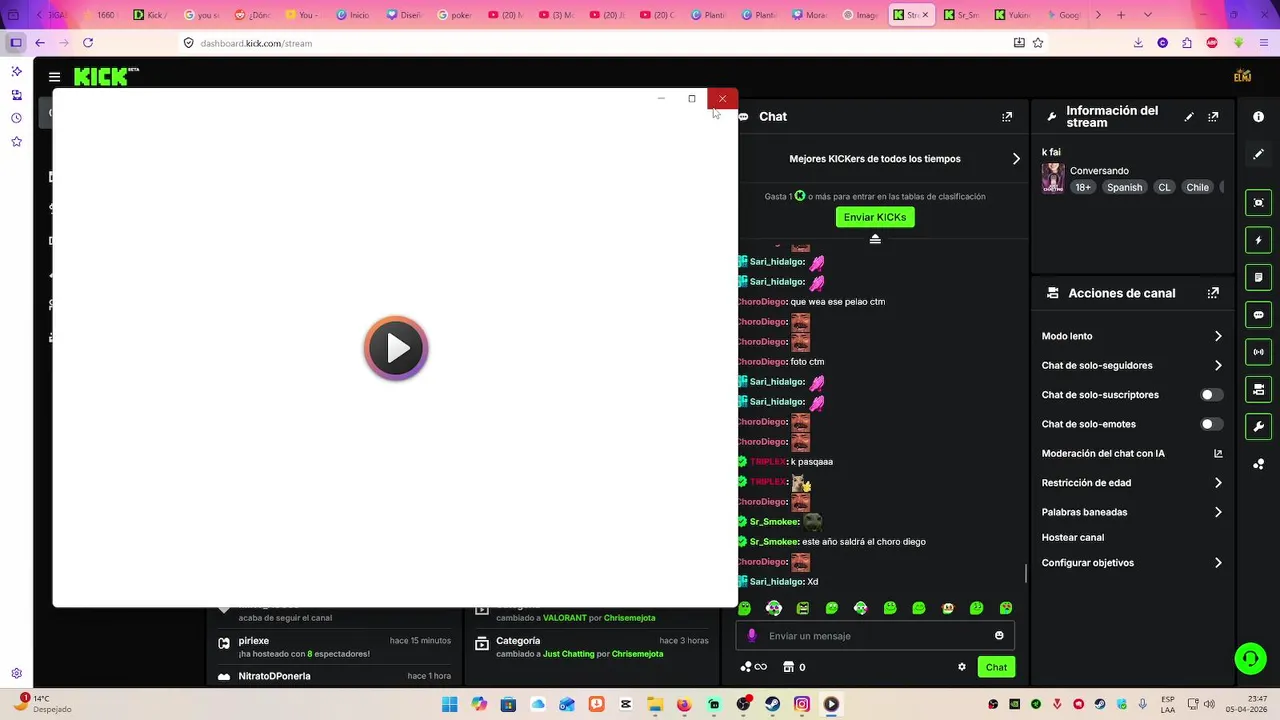Open a new browser tab
1280x720 pixels.
pyautogui.click(x=1120, y=15)
